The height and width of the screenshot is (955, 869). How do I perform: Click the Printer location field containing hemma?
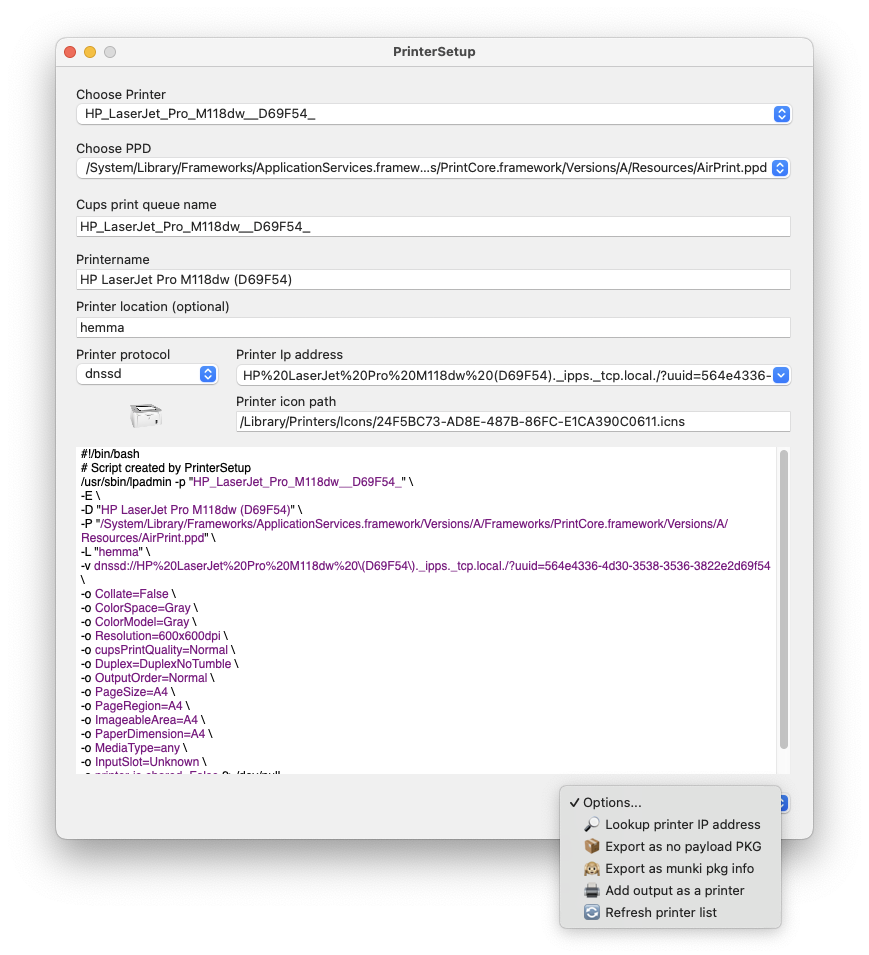coord(433,327)
